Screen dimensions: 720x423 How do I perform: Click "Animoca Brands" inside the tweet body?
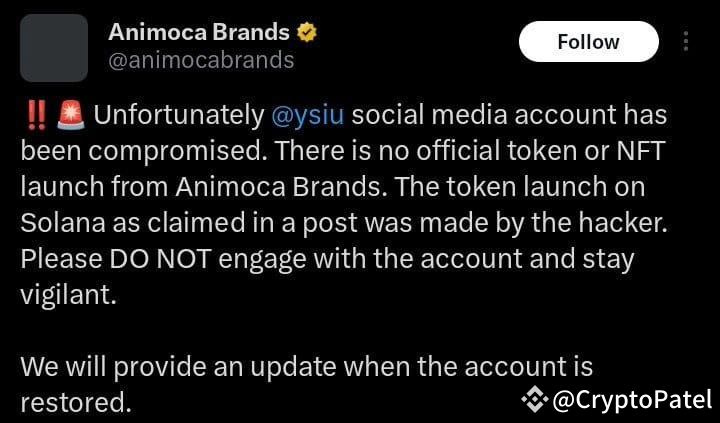tap(225, 187)
